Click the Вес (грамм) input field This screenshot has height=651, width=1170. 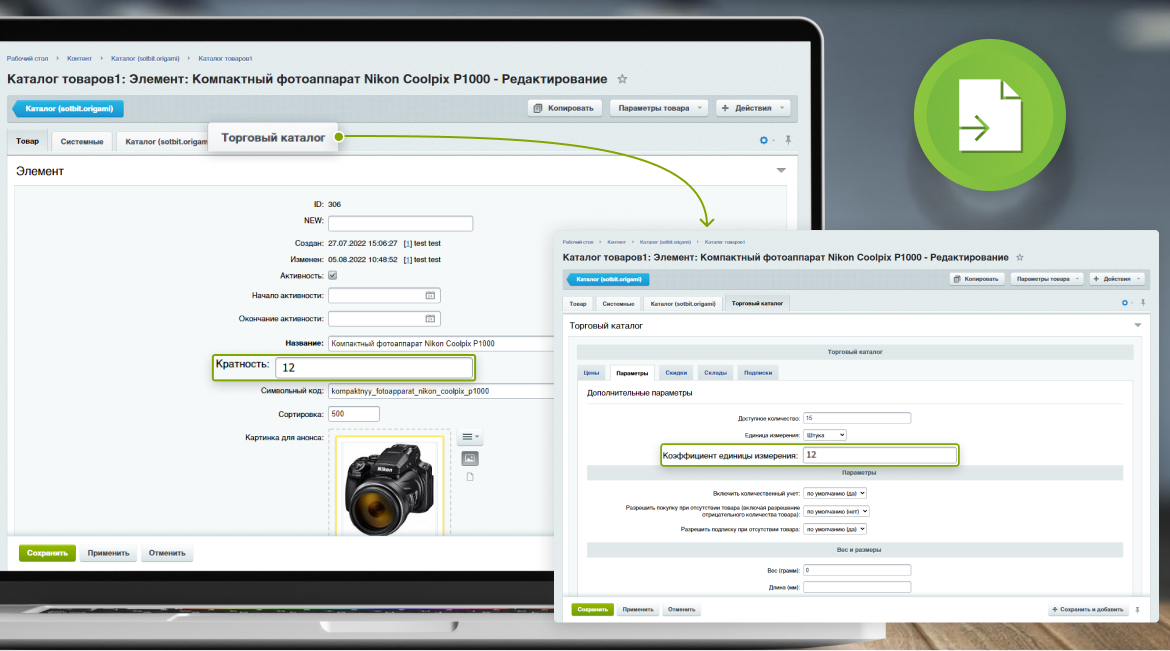click(857, 570)
